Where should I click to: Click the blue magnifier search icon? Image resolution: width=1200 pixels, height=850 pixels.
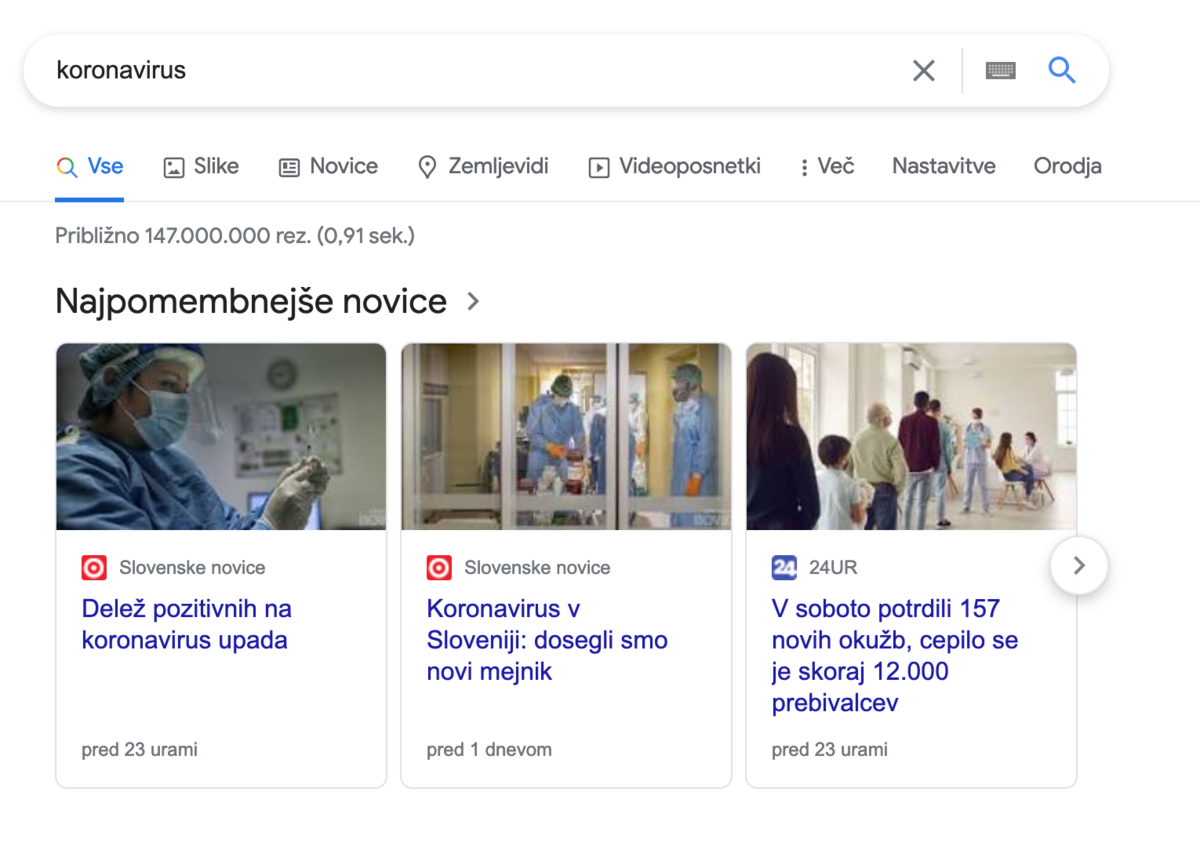coord(1061,70)
